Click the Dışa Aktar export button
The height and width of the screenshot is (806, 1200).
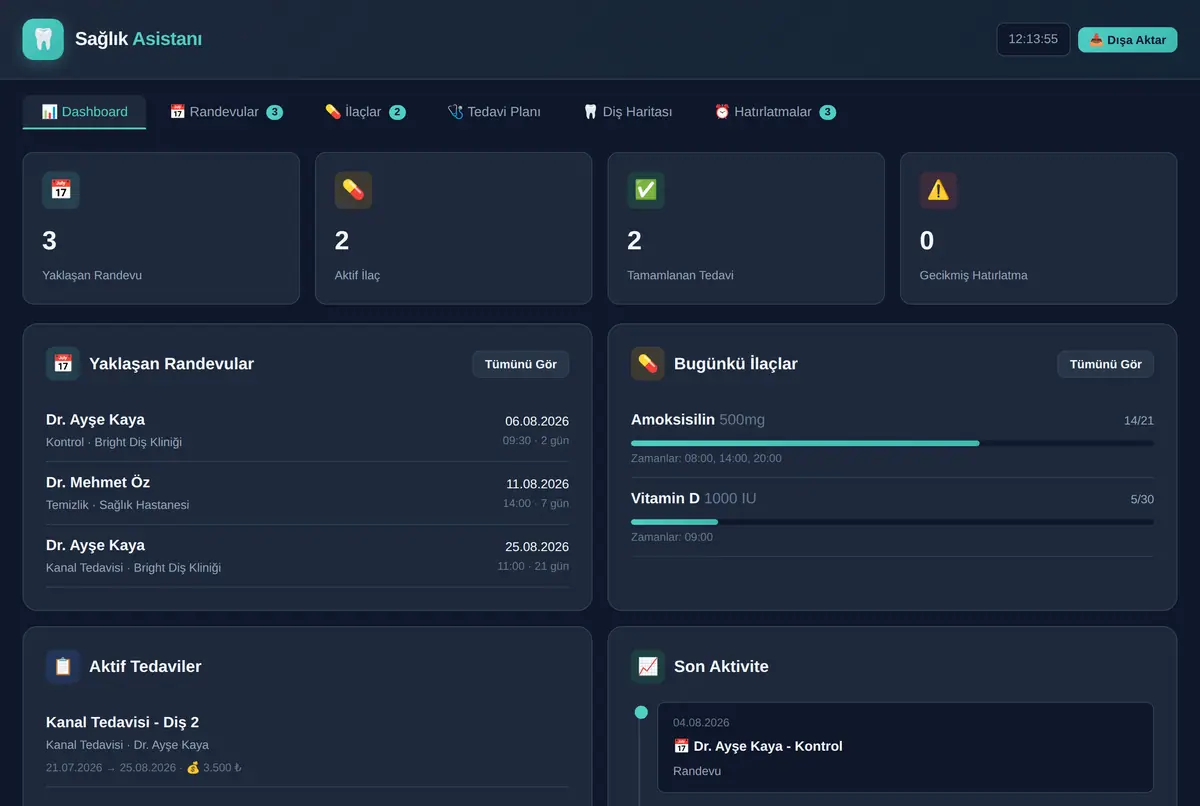pos(1128,40)
